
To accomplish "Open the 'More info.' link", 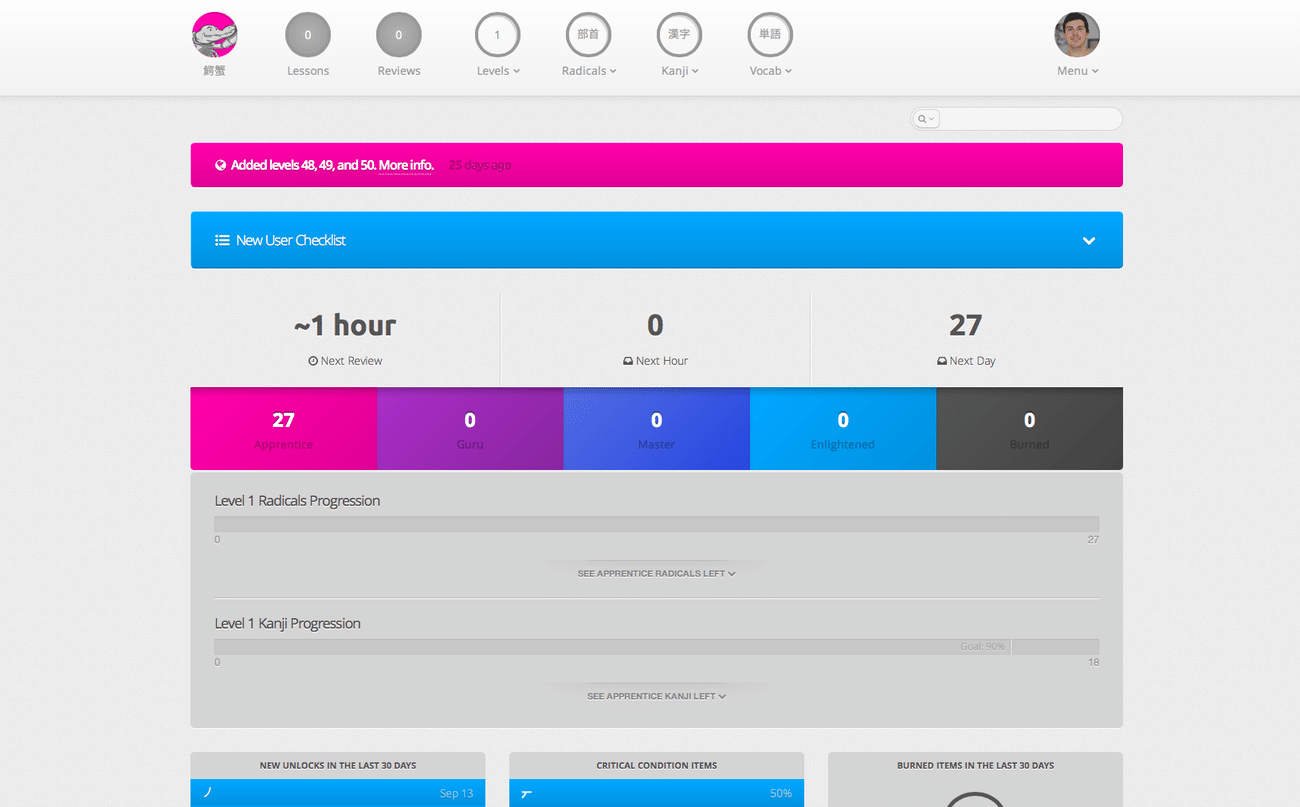I will point(406,165).
